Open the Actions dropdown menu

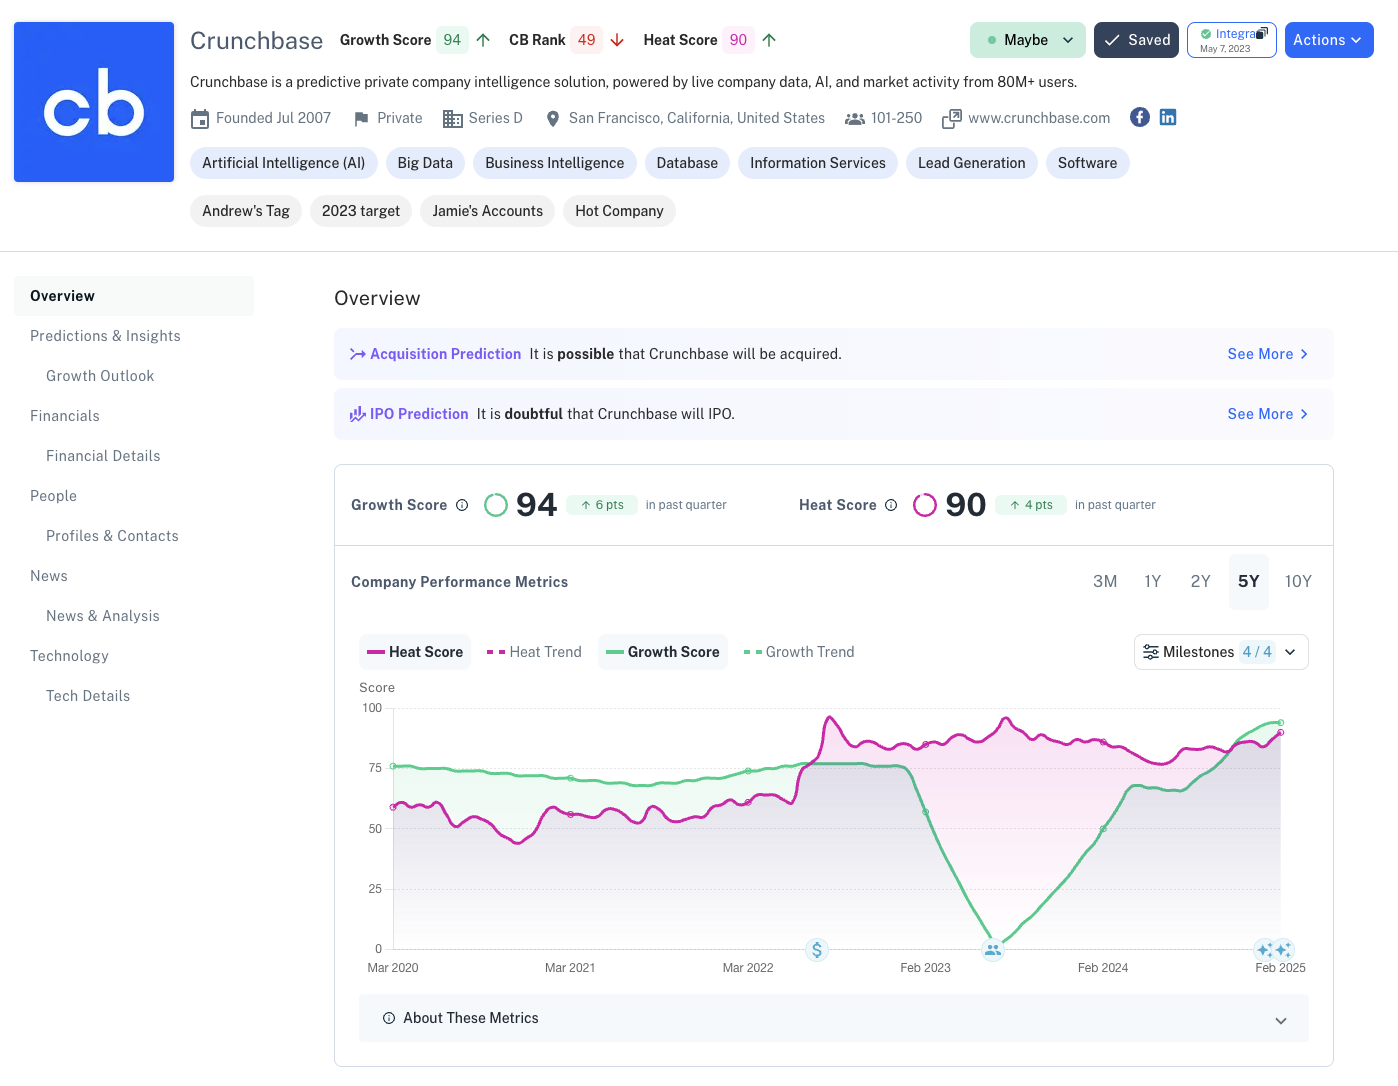click(x=1329, y=40)
